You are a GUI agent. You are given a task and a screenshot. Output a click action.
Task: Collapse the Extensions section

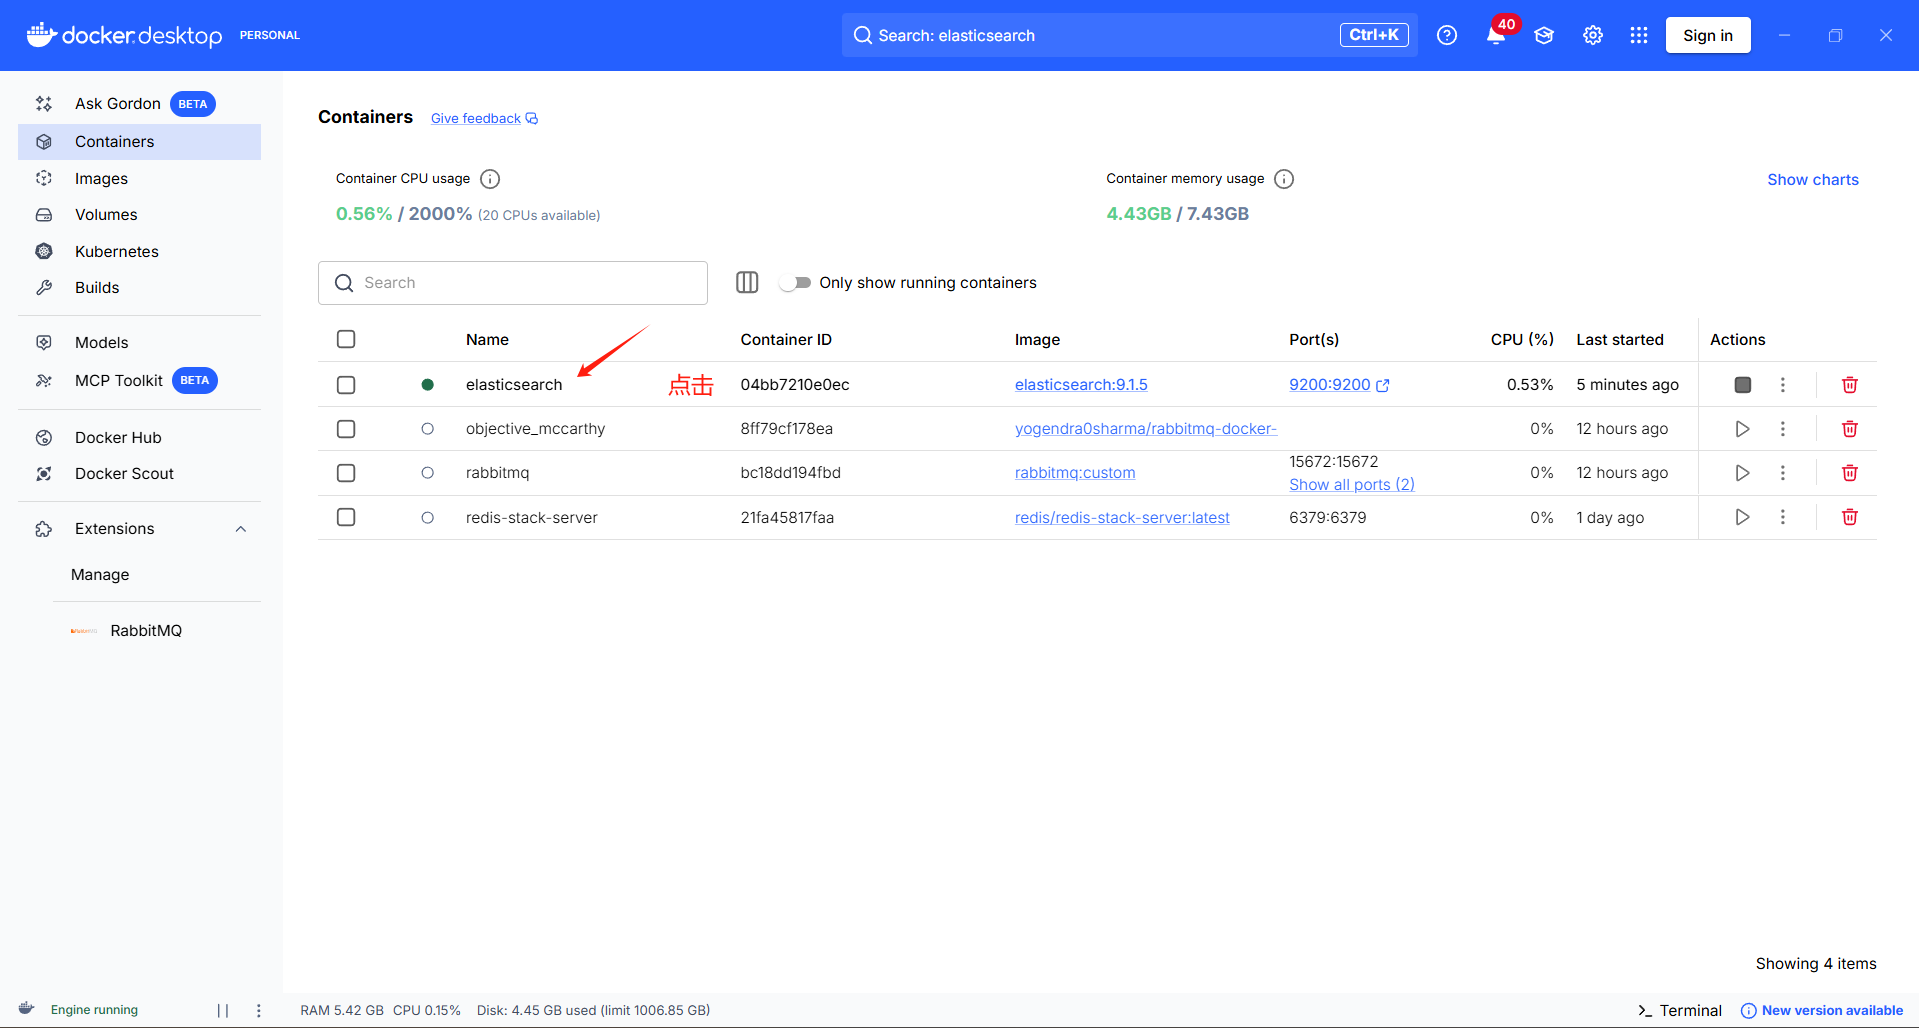[240, 528]
